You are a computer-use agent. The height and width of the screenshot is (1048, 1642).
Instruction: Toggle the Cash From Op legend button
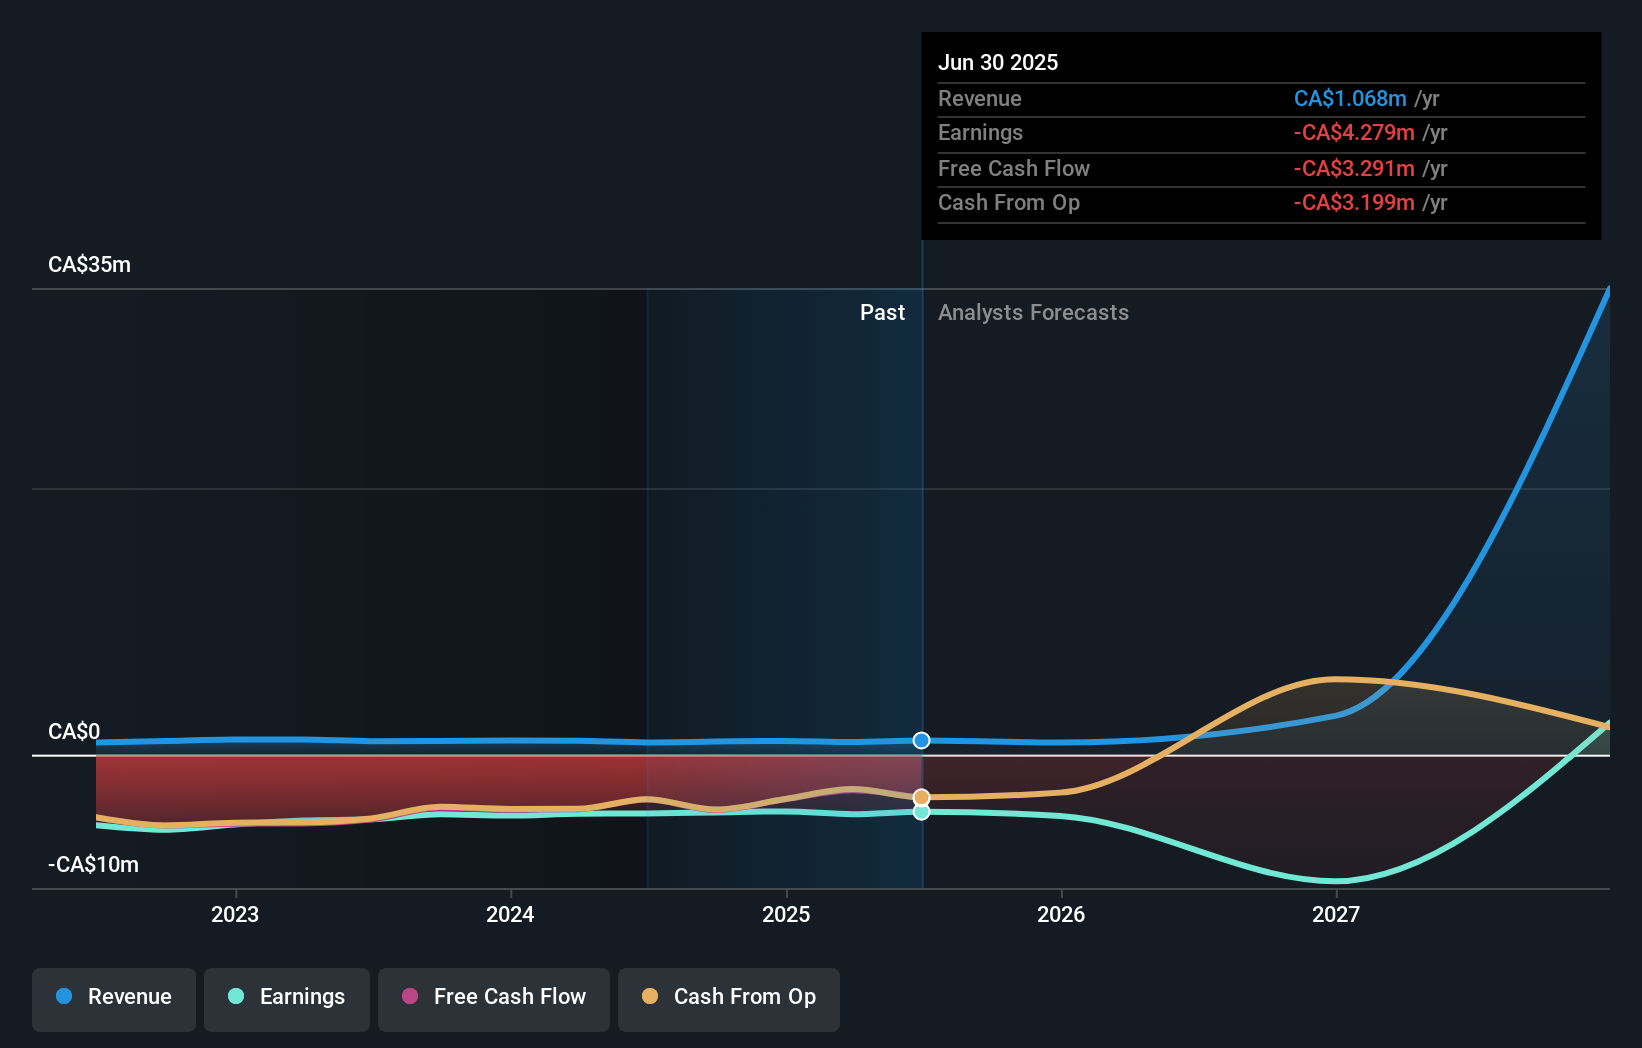click(x=729, y=999)
